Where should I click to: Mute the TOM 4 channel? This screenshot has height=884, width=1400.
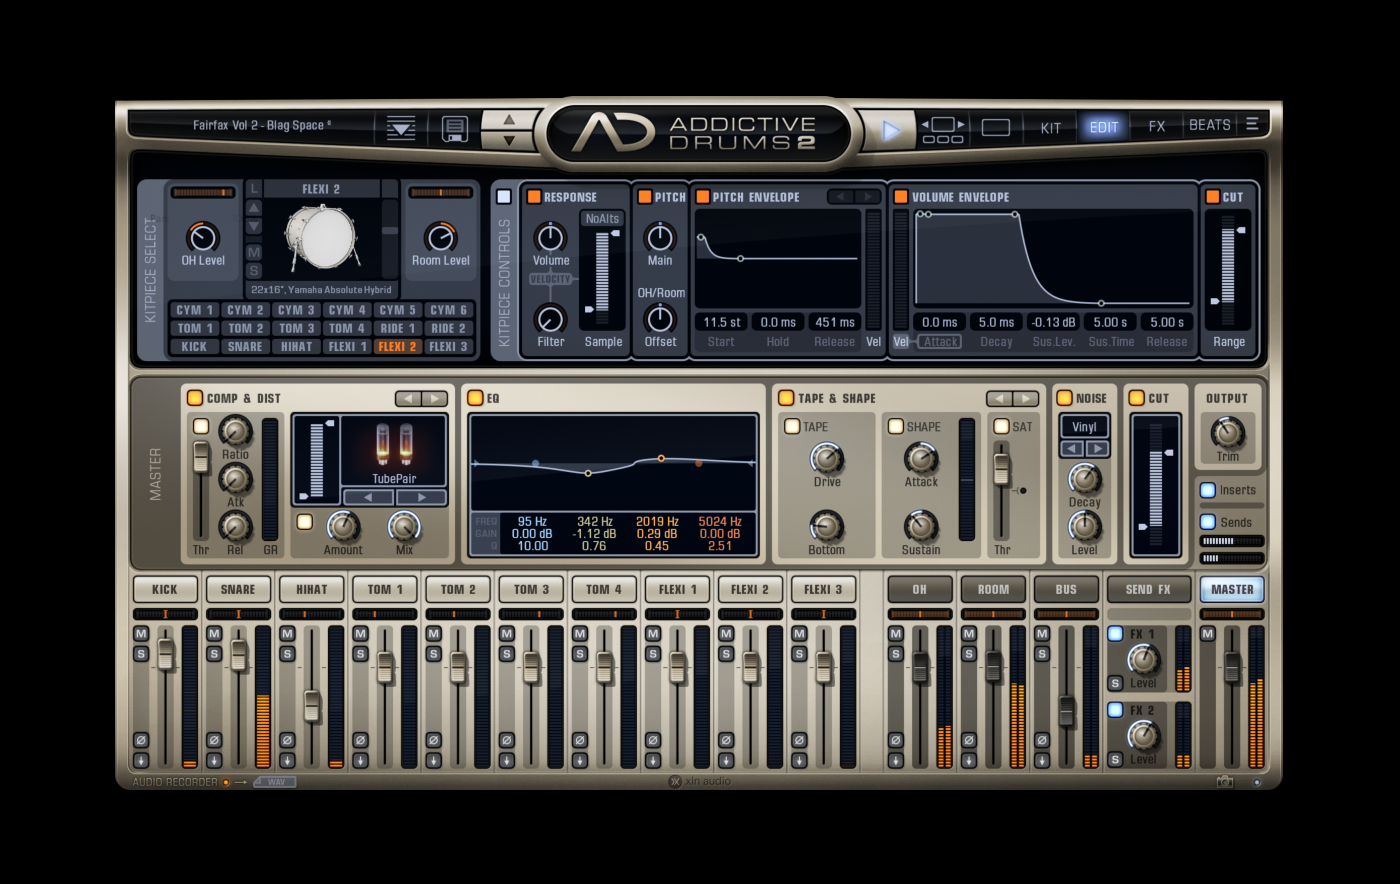coord(579,634)
